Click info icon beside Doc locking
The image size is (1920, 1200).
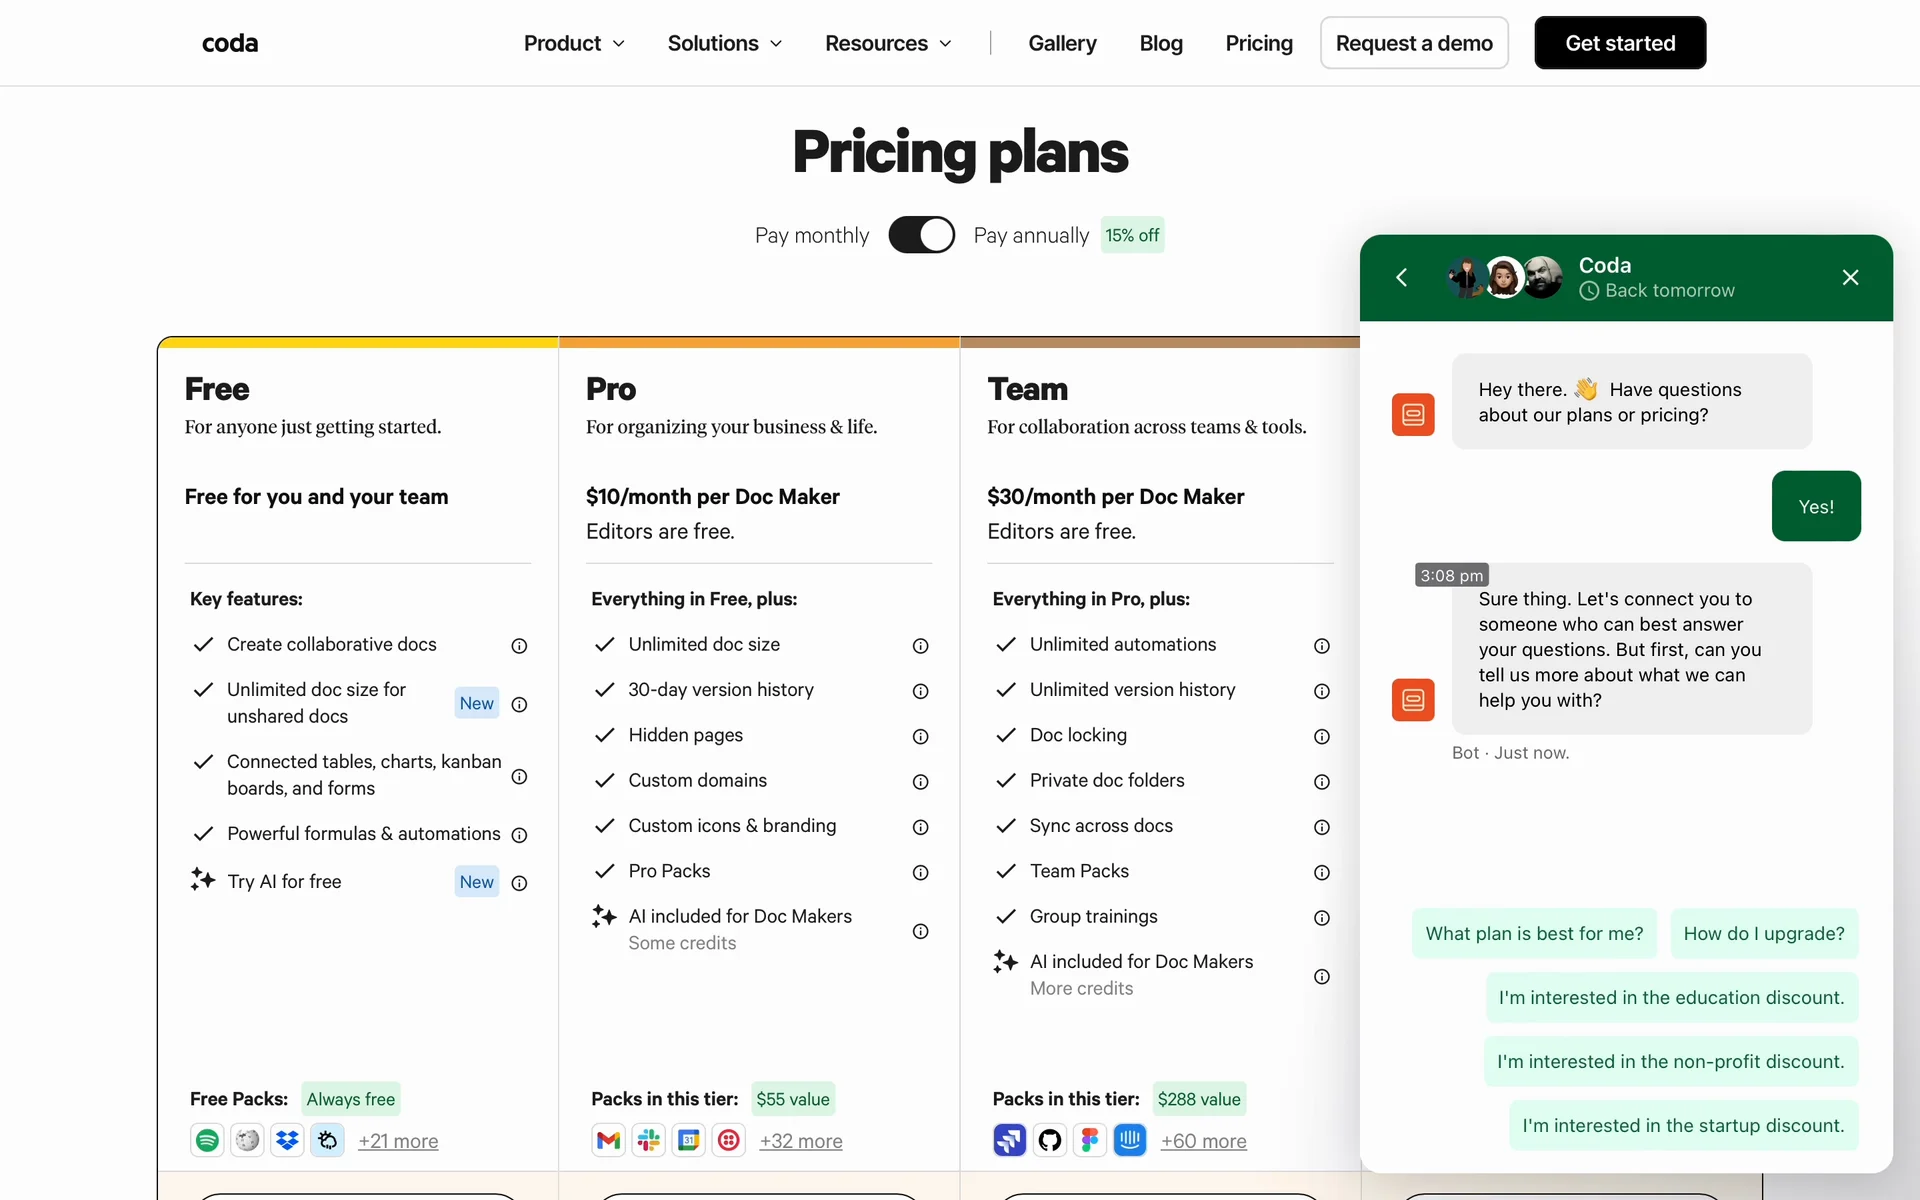(1321, 737)
